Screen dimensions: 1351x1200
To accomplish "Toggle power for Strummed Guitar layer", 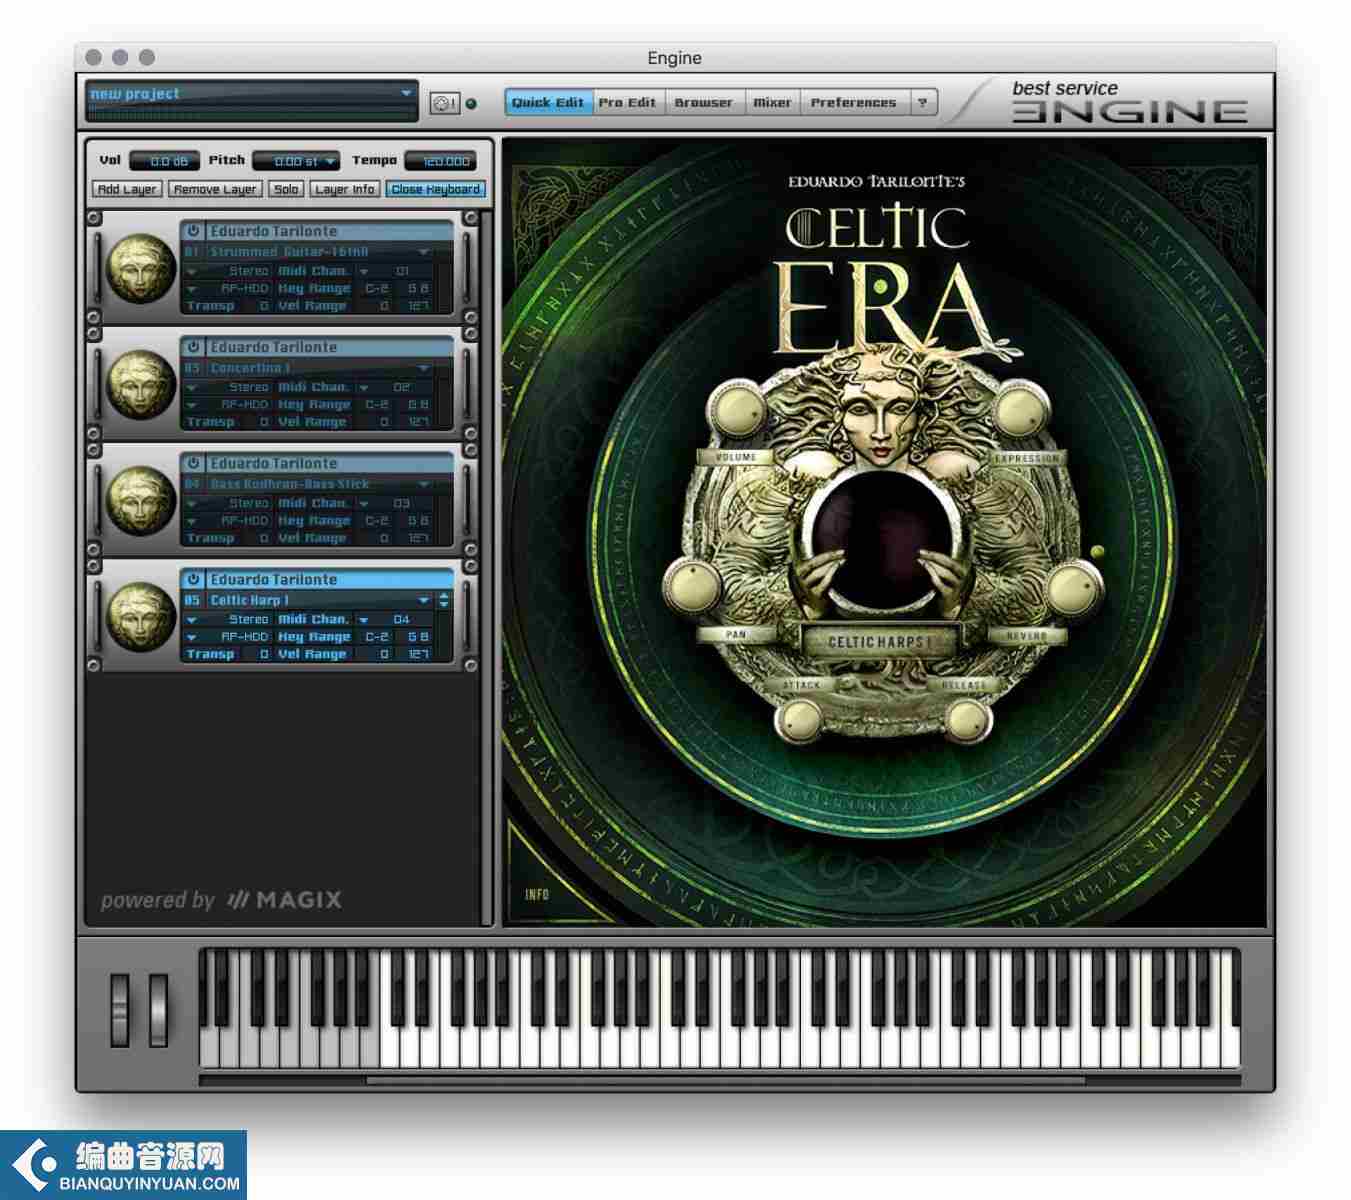I will click(193, 230).
